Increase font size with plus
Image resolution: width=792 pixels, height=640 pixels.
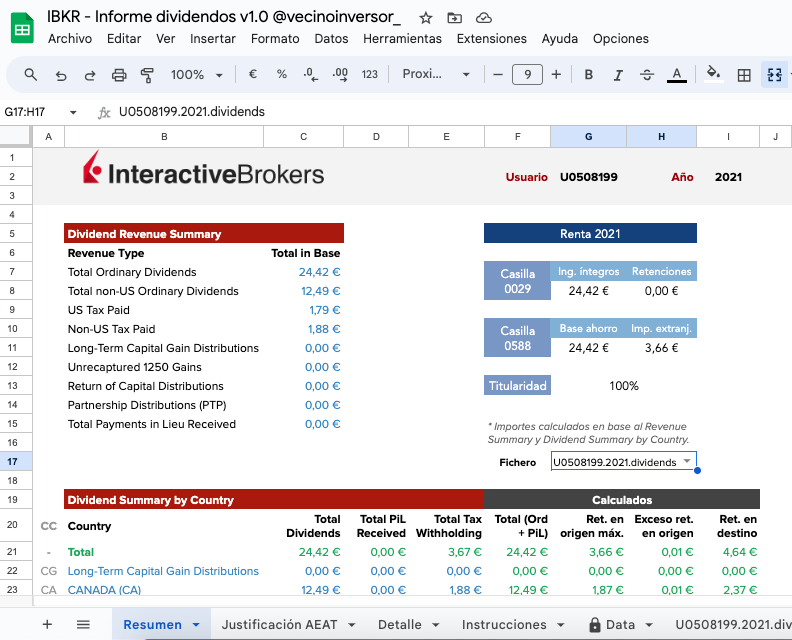coord(556,75)
